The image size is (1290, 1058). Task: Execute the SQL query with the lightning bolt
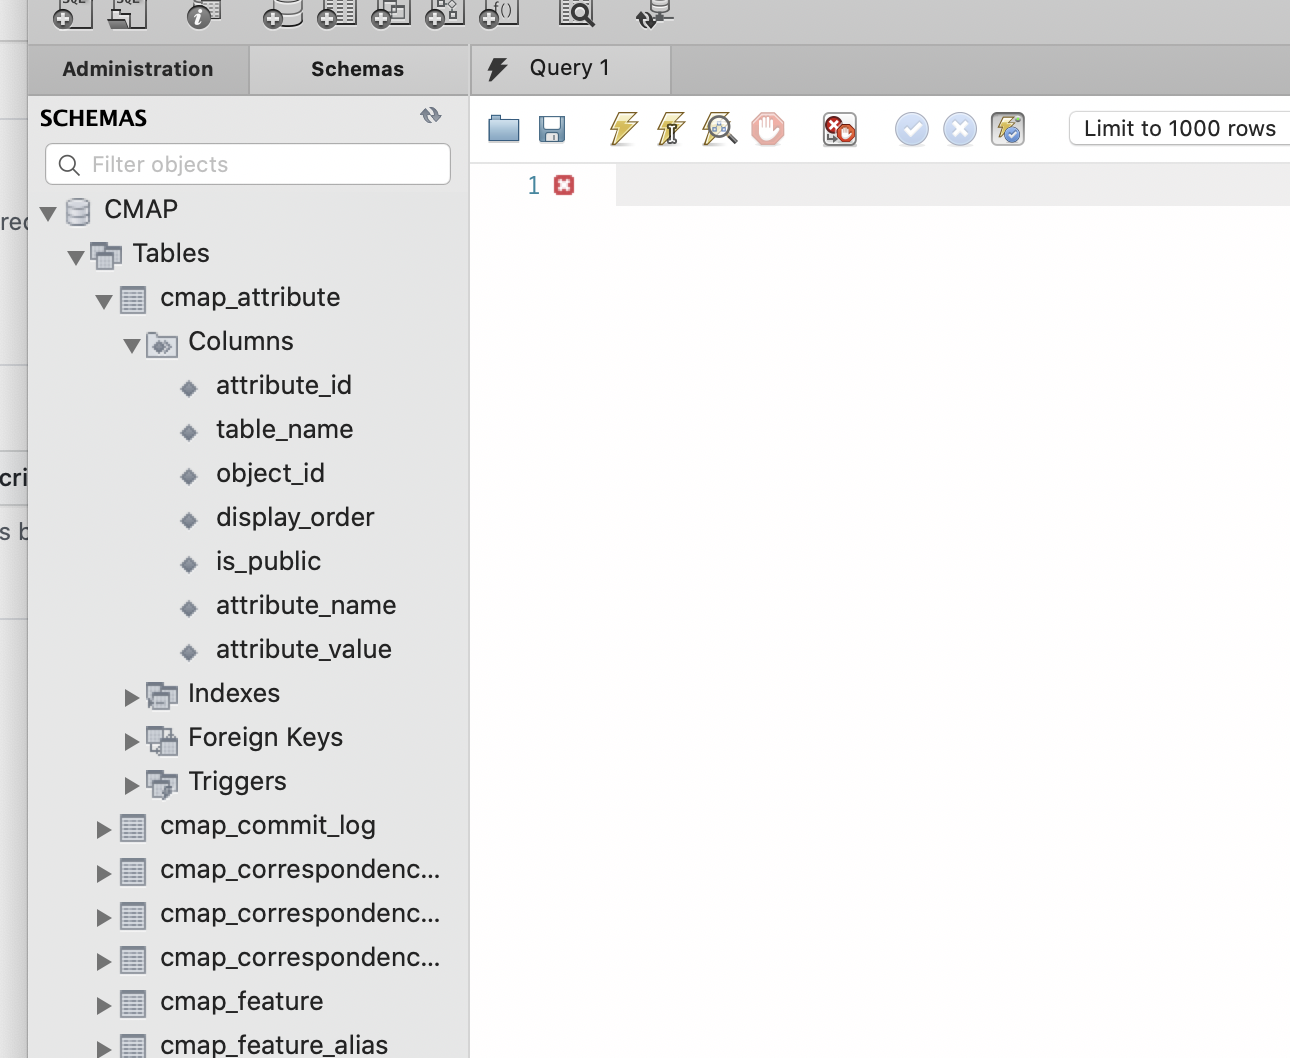(x=622, y=129)
